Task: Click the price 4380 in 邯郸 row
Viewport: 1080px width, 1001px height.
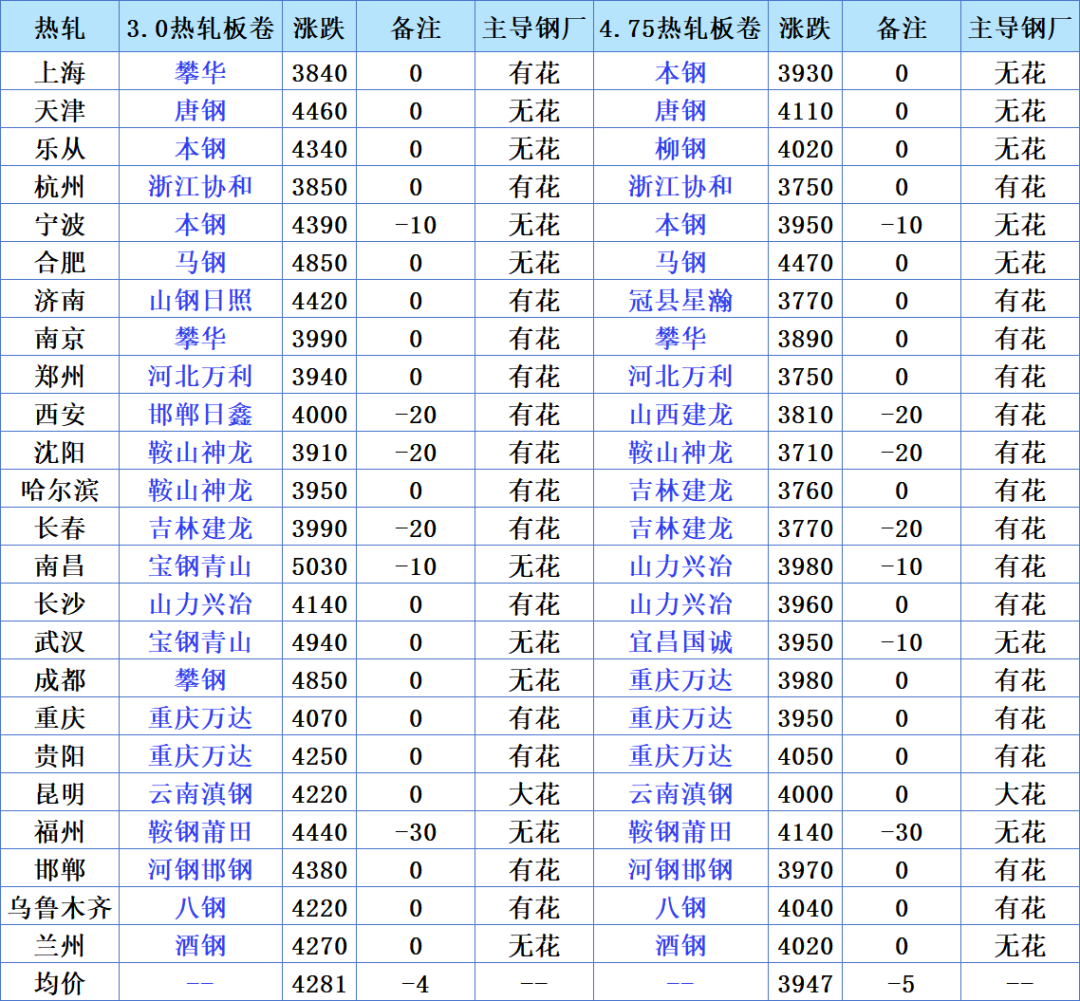Action: 319,869
